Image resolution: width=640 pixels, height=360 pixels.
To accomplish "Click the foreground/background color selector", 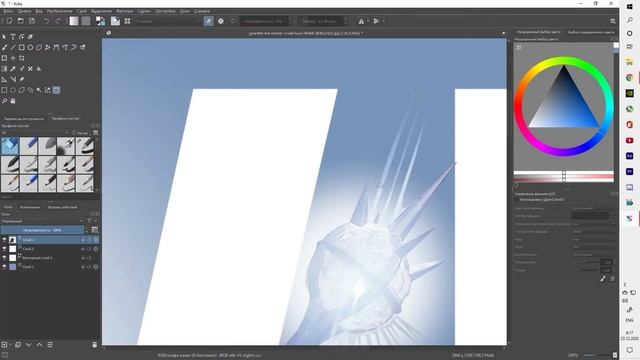I will coord(100,21).
